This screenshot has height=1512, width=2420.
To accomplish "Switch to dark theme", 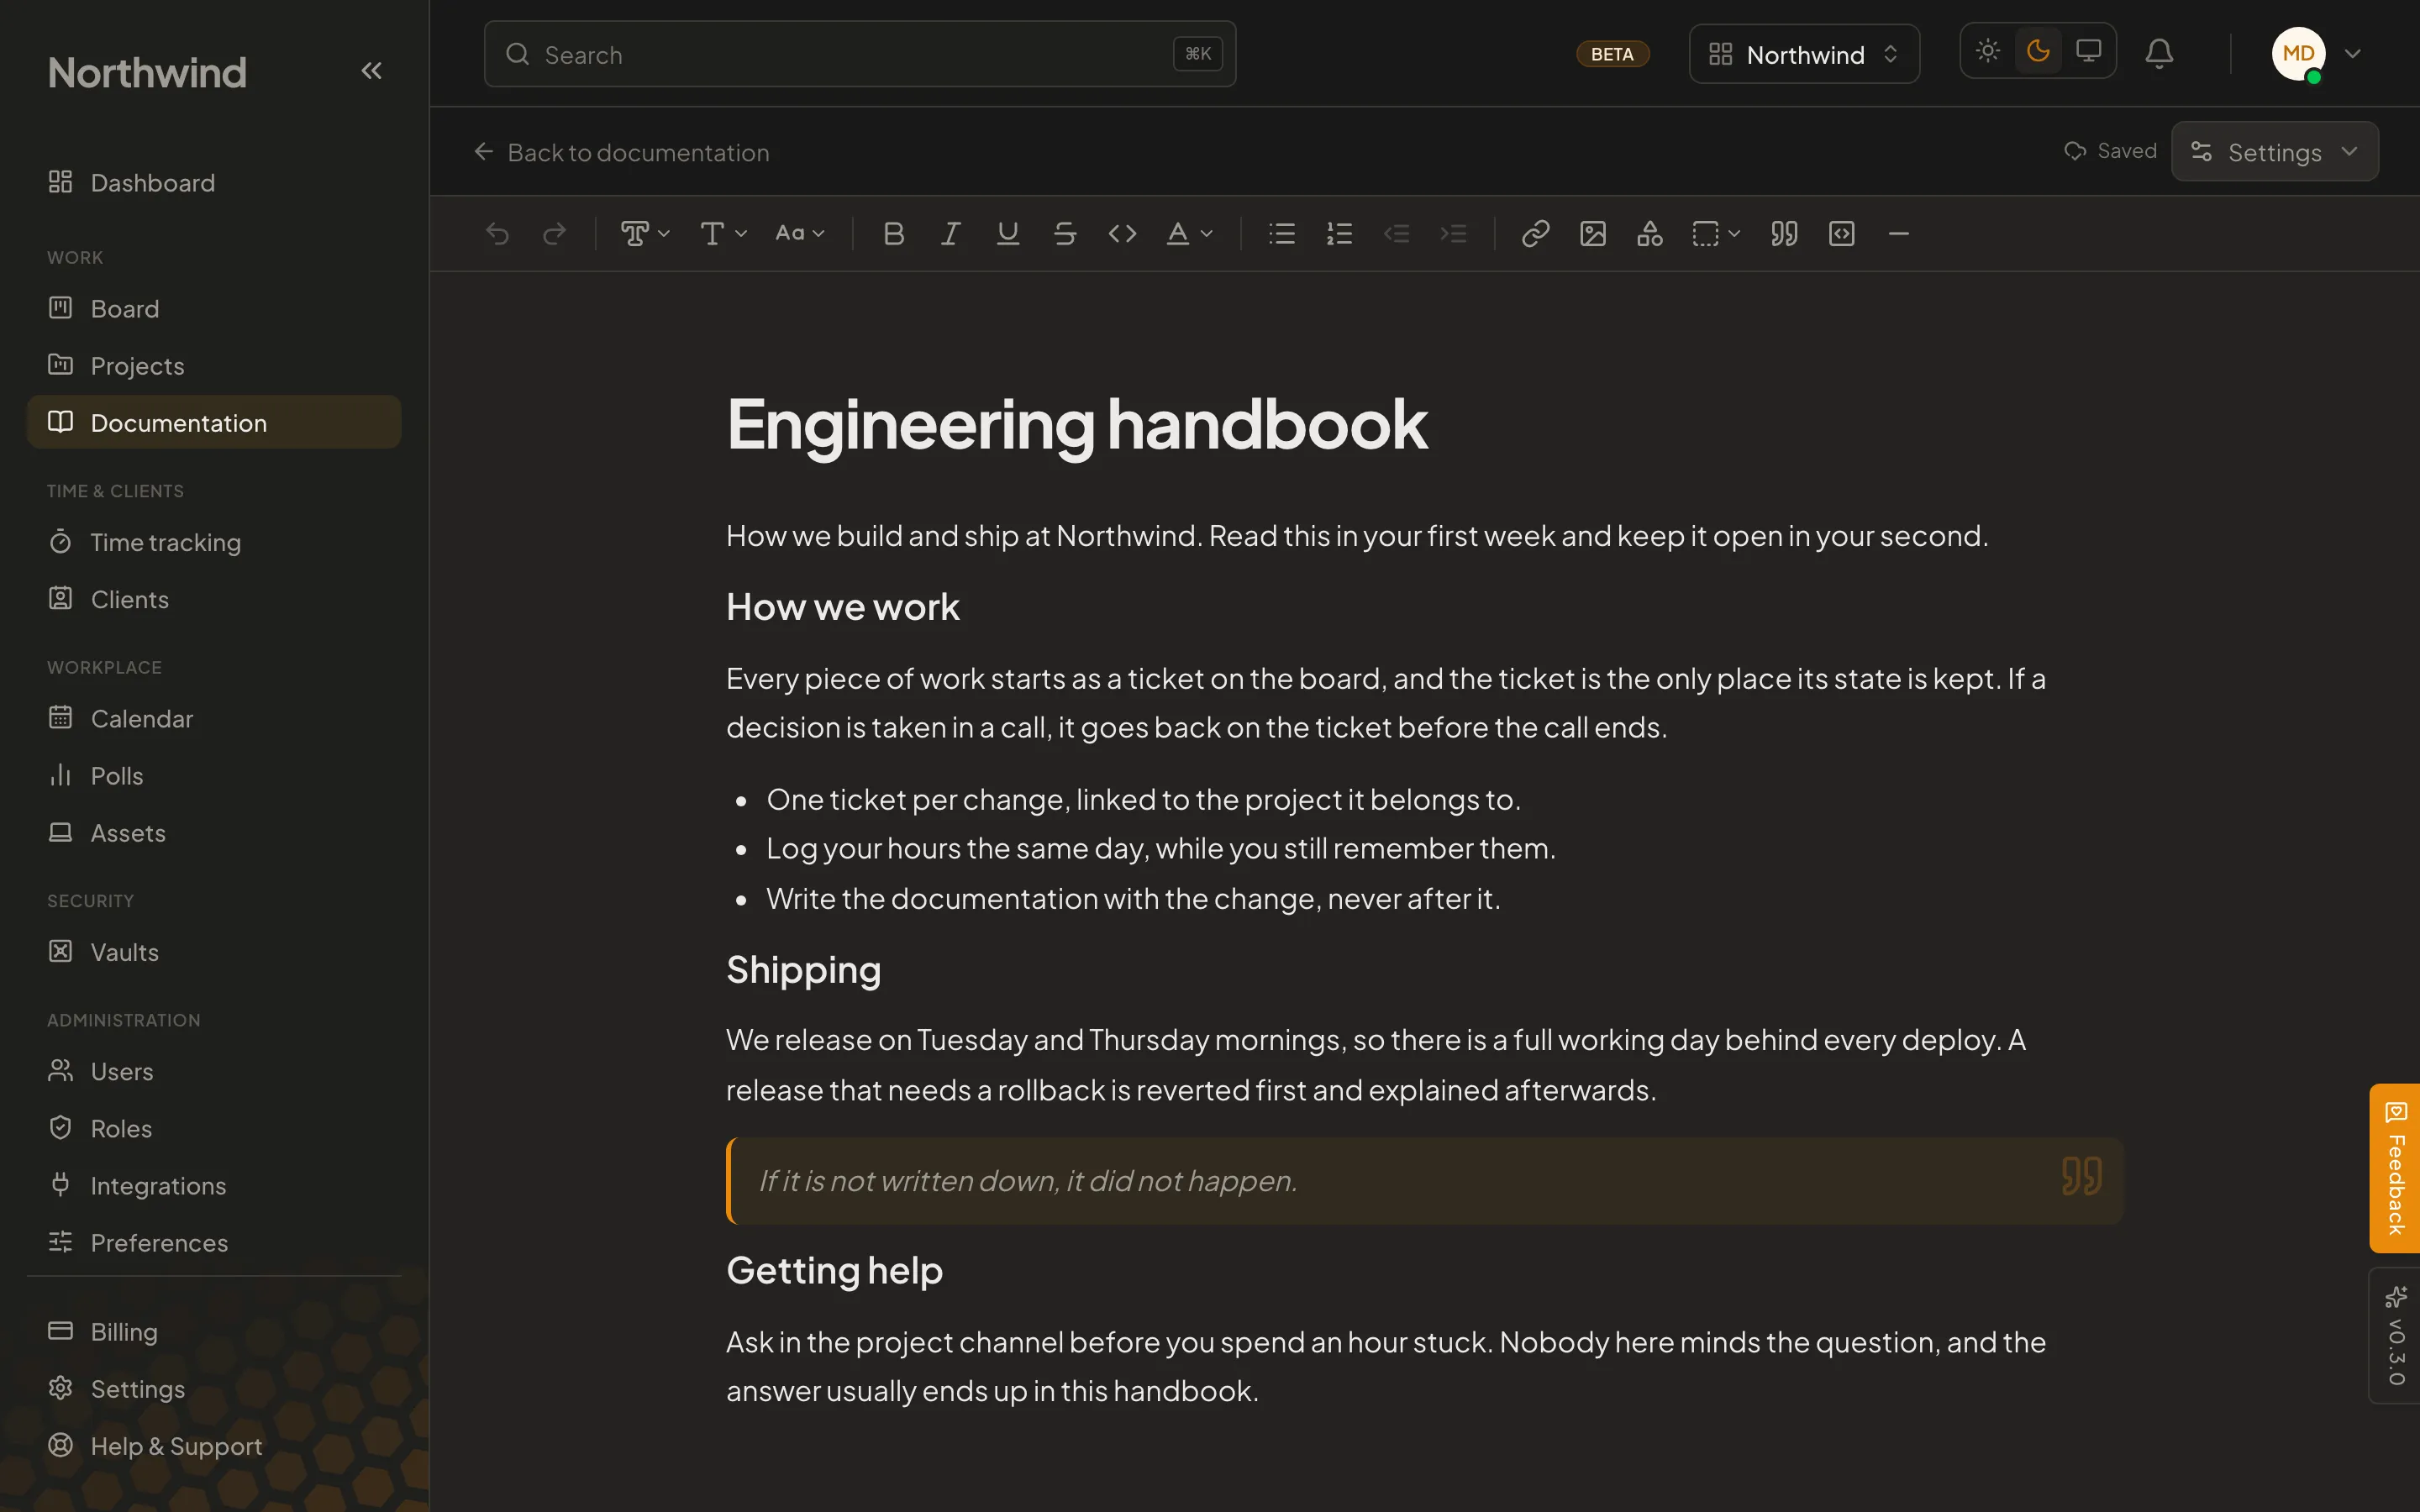I will coord(2038,51).
